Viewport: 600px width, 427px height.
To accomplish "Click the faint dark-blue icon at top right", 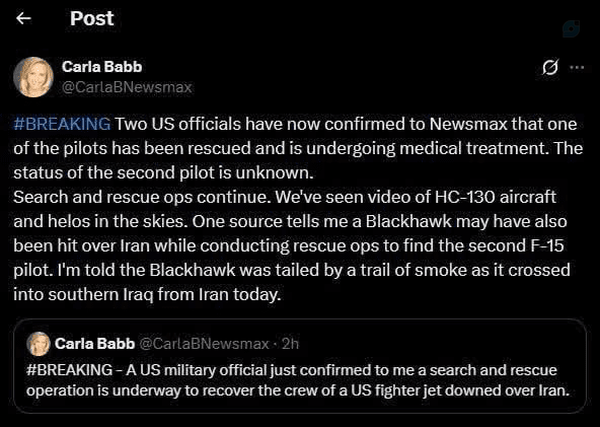I will point(571,29).
